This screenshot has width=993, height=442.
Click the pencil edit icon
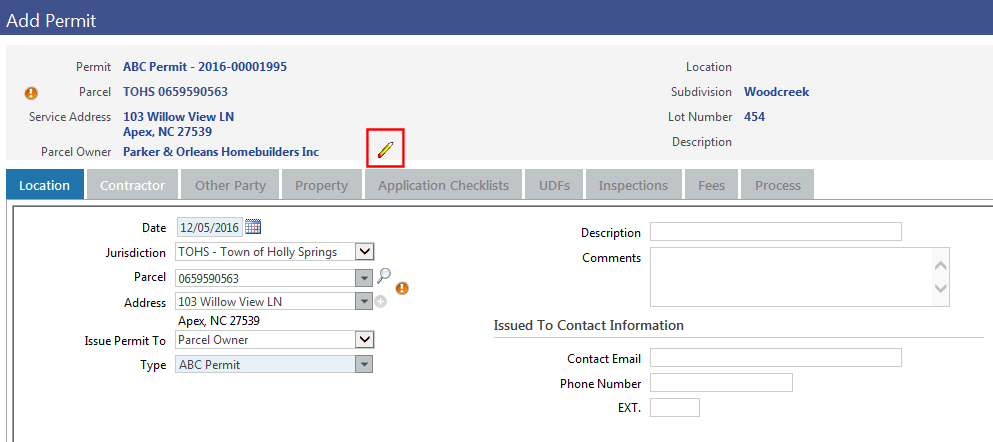pos(385,149)
